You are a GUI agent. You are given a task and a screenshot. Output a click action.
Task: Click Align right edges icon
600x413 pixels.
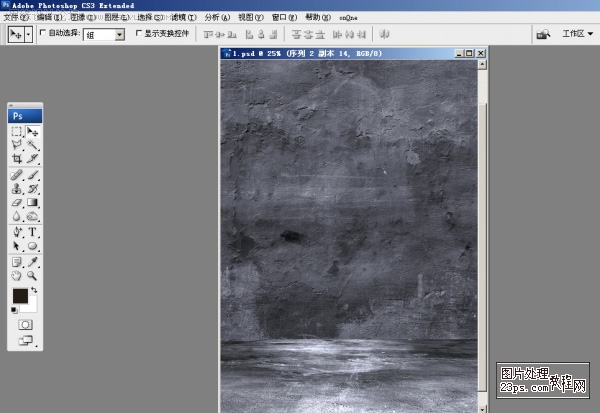[273, 34]
